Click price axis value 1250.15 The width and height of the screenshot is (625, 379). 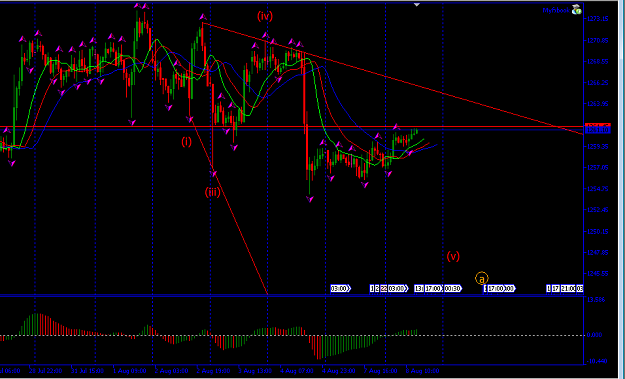(x=597, y=231)
